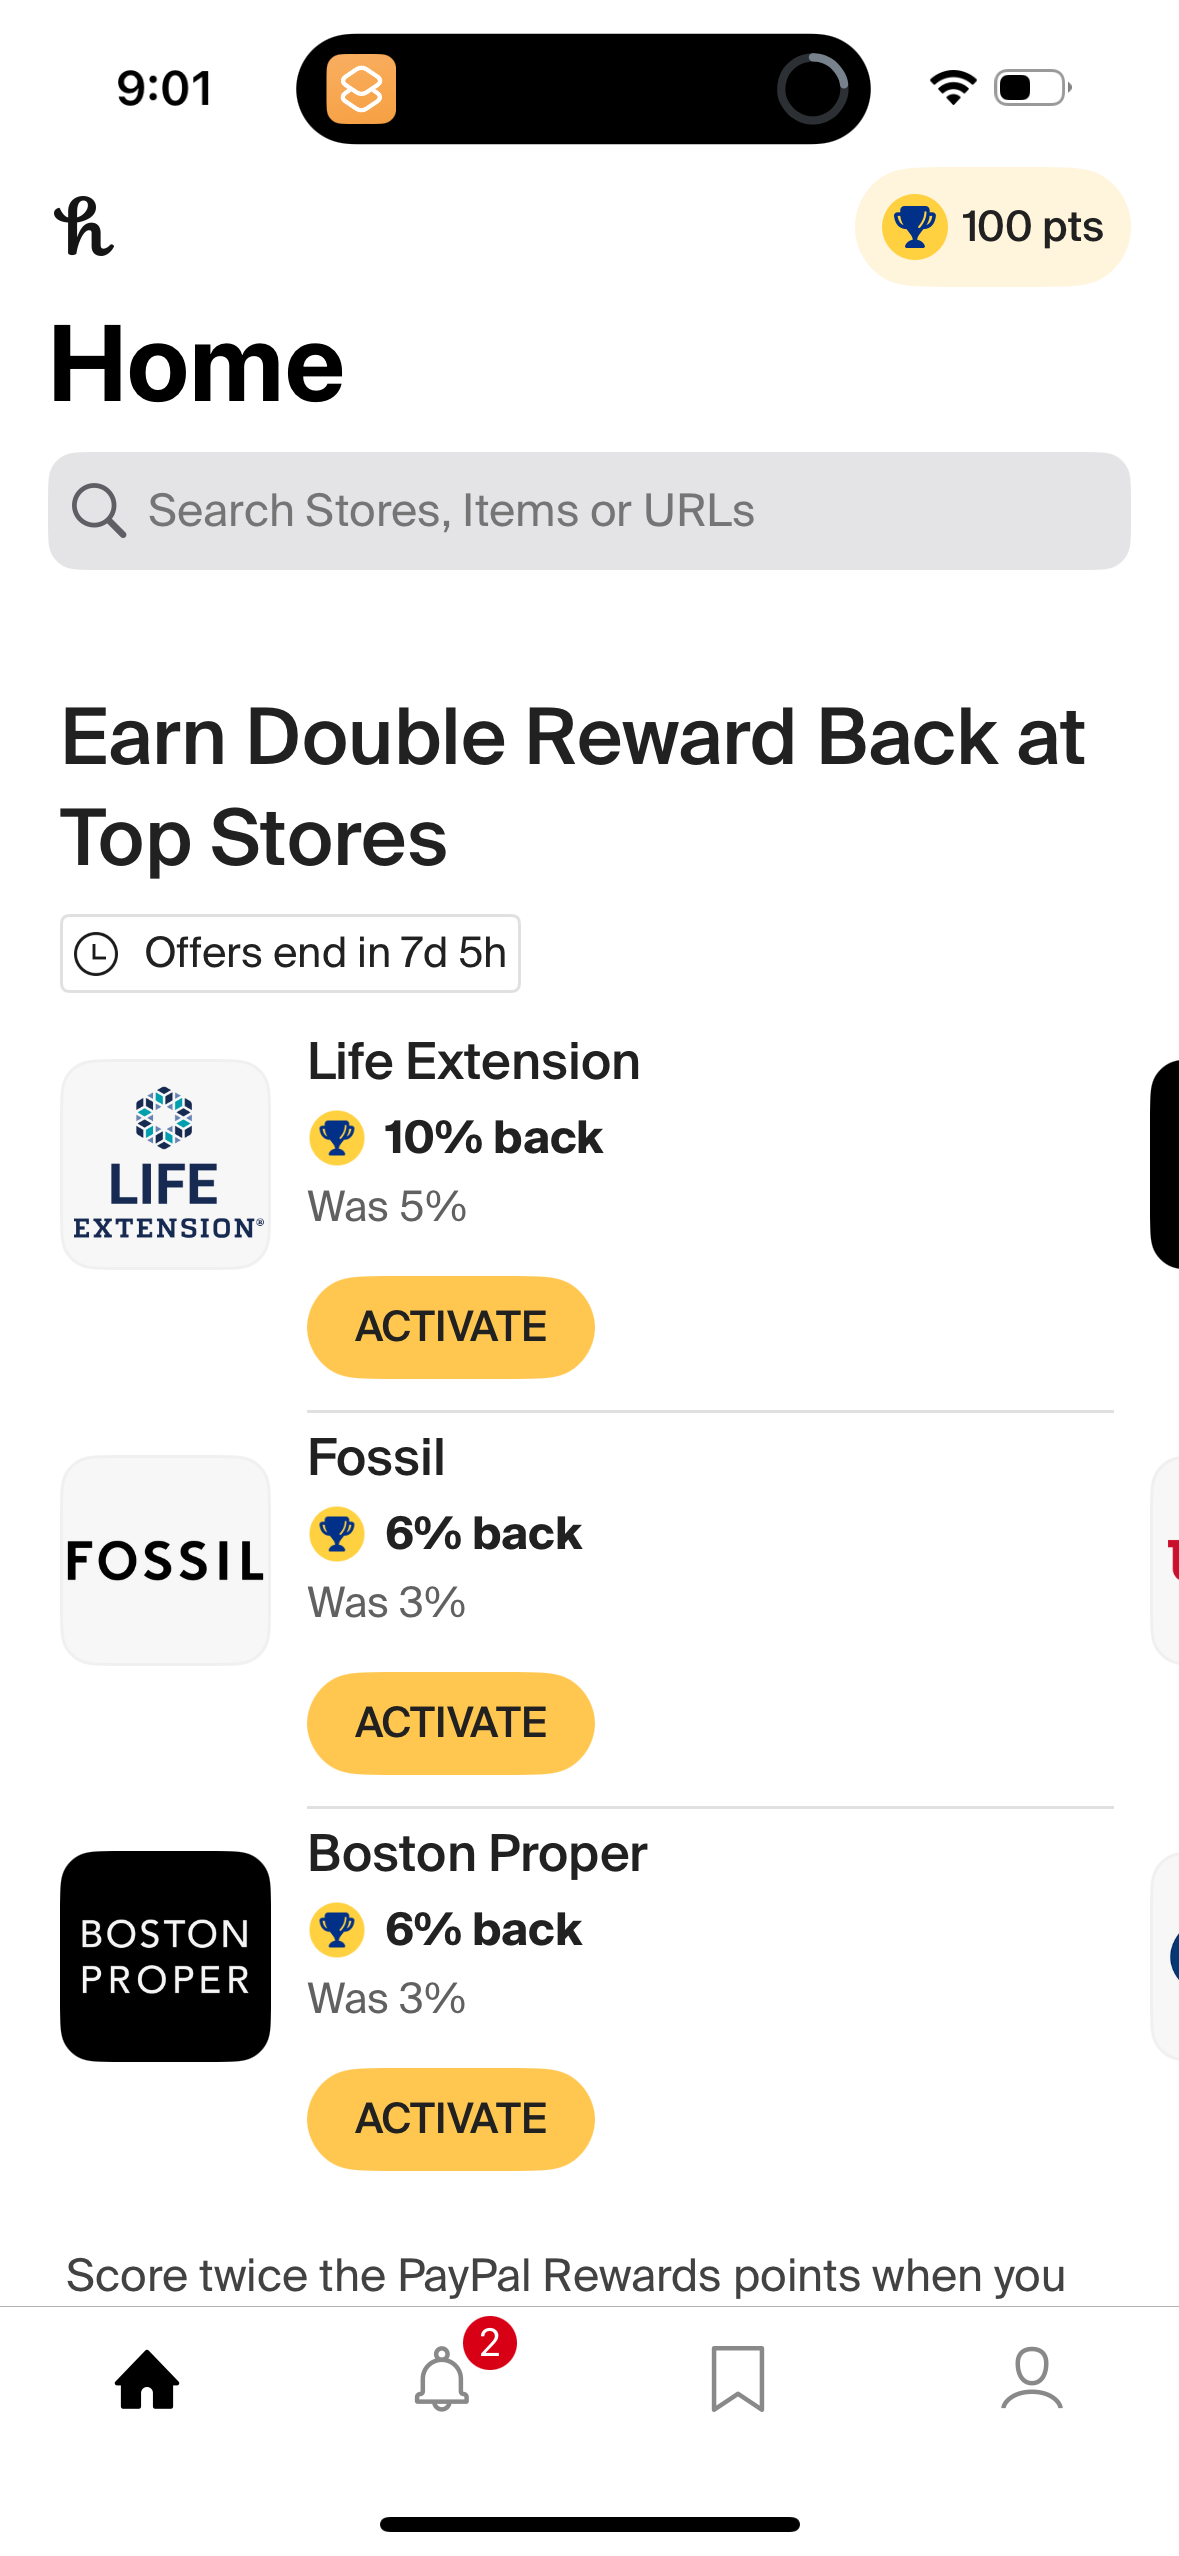Image resolution: width=1179 pixels, height=2556 pixels.
Task: Activate the Boston Proper 6% back offer
Action: (450, 2119)
